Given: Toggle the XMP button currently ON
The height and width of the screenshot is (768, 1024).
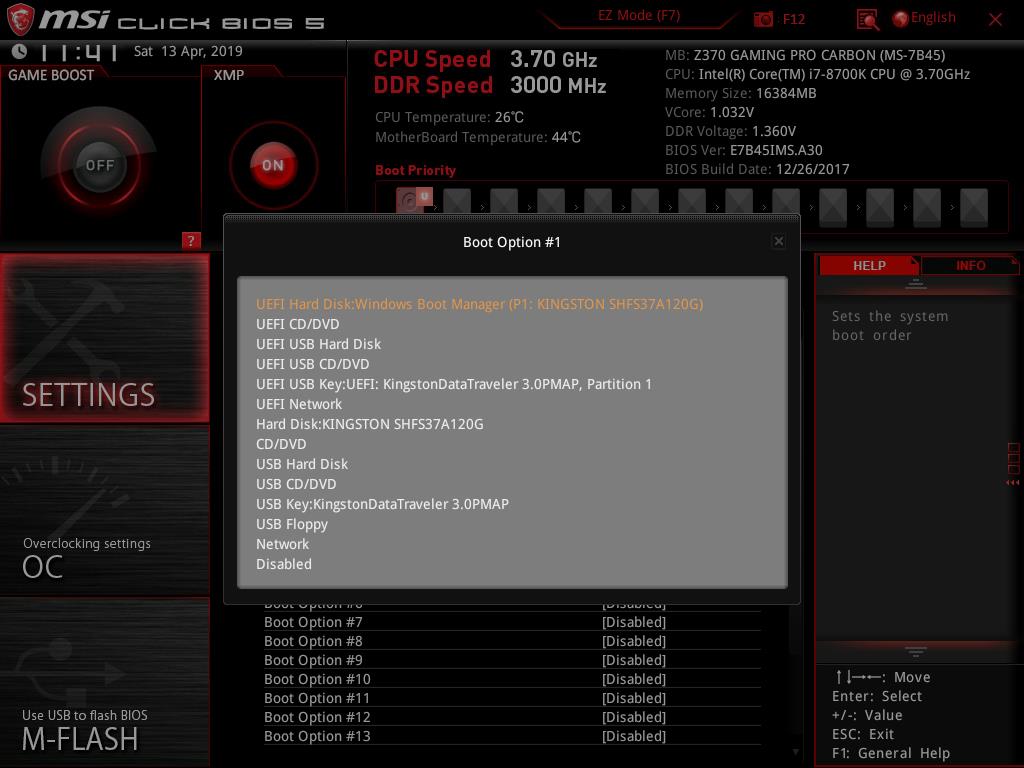Looking at the screenshot, I should pos(273,165).
